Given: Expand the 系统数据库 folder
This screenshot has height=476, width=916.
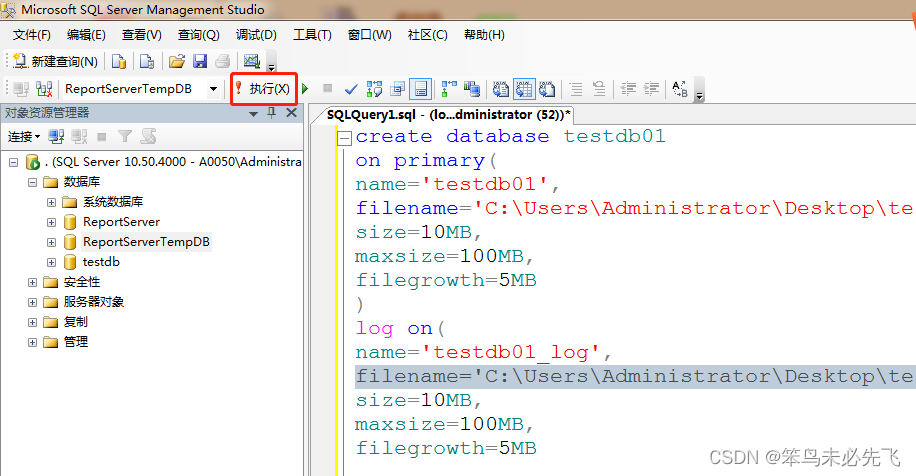Looking at the screenshot, I should pos(51,202).
